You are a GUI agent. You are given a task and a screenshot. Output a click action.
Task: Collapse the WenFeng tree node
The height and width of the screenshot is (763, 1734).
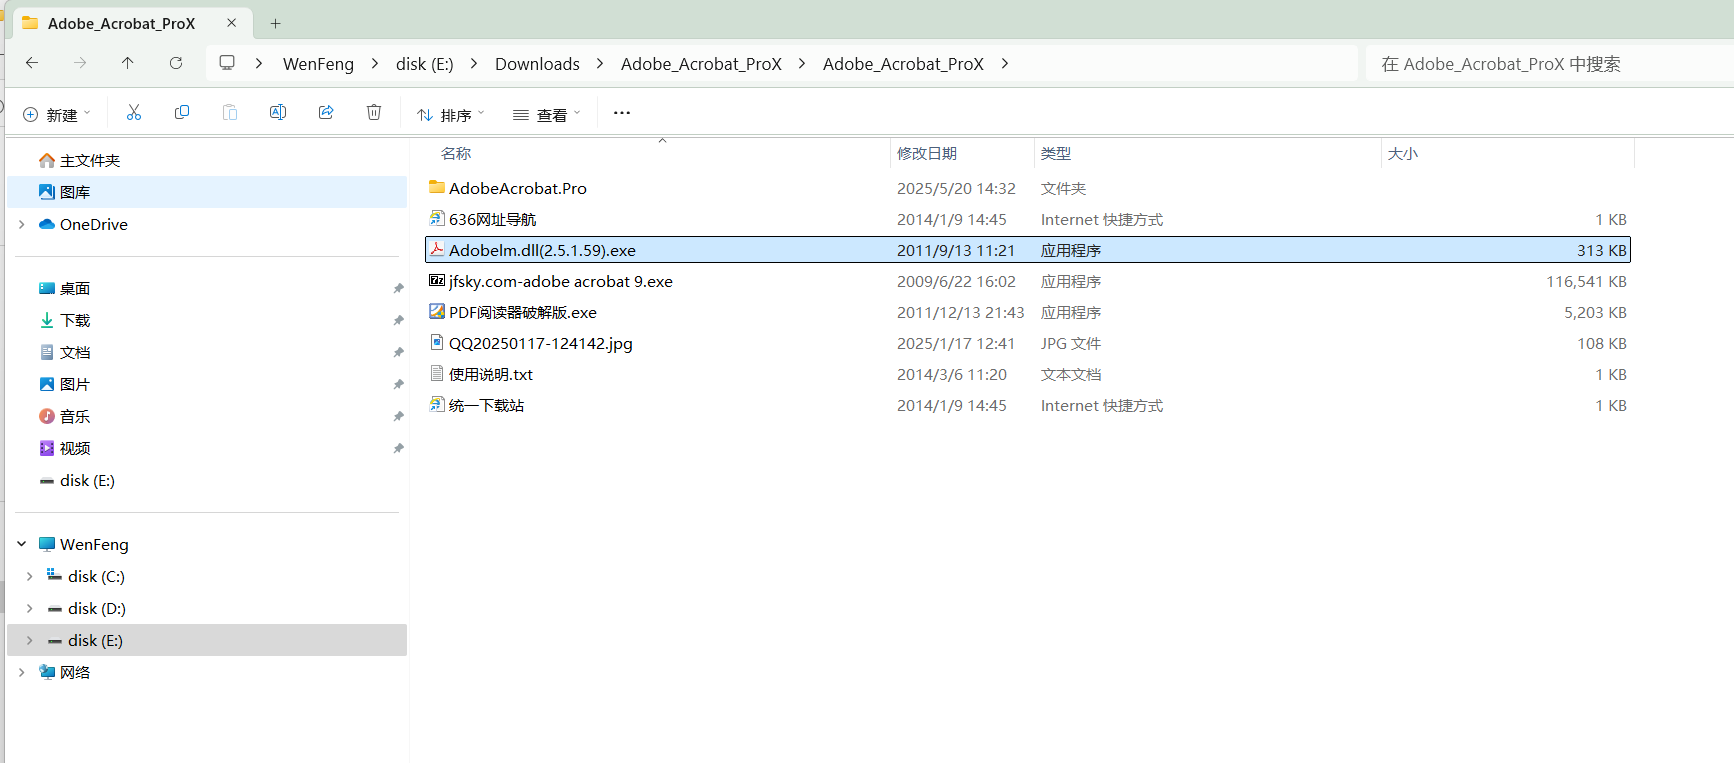point(22,544)
